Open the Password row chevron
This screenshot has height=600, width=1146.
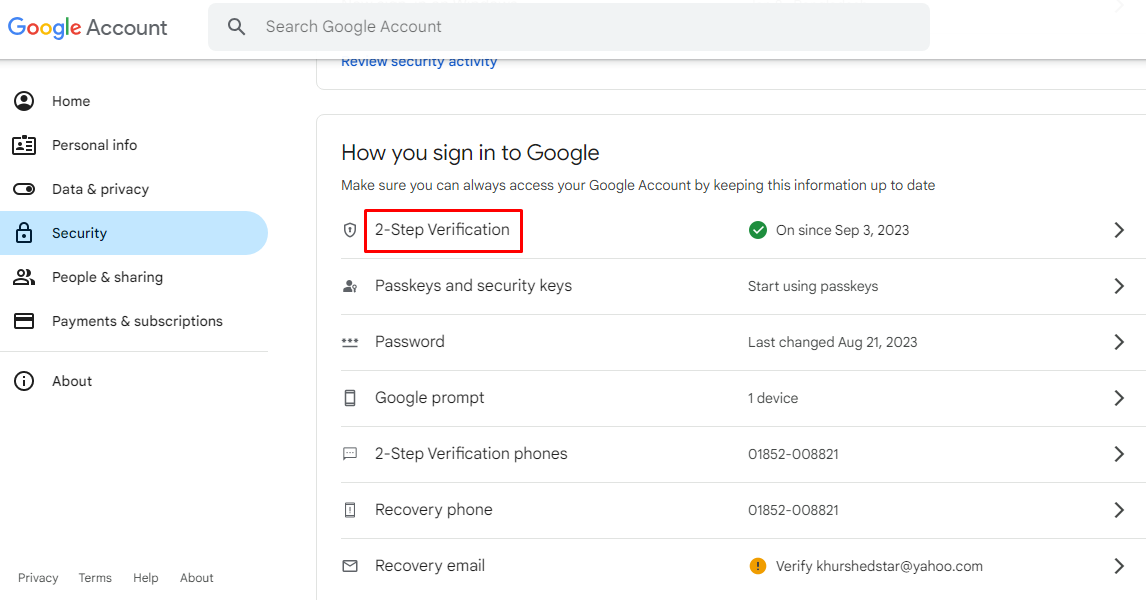(x=1119, y=342)
